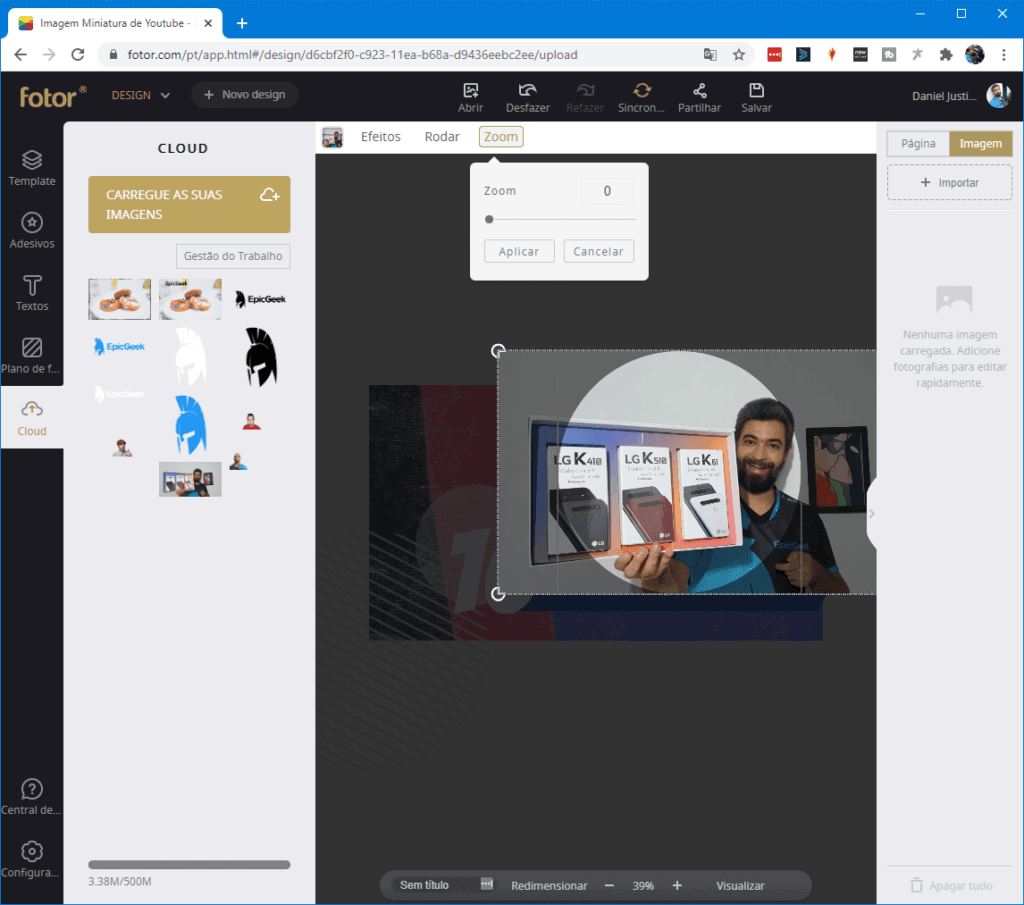Switch to the Página tab
1024x905 pixels.
point(918,144)
